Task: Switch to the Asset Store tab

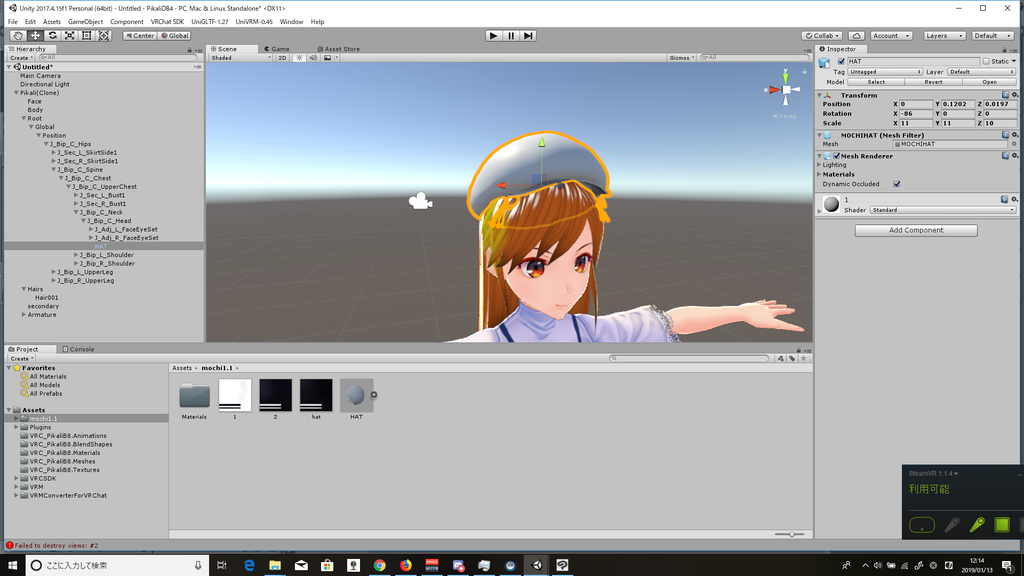Action: 338,49
